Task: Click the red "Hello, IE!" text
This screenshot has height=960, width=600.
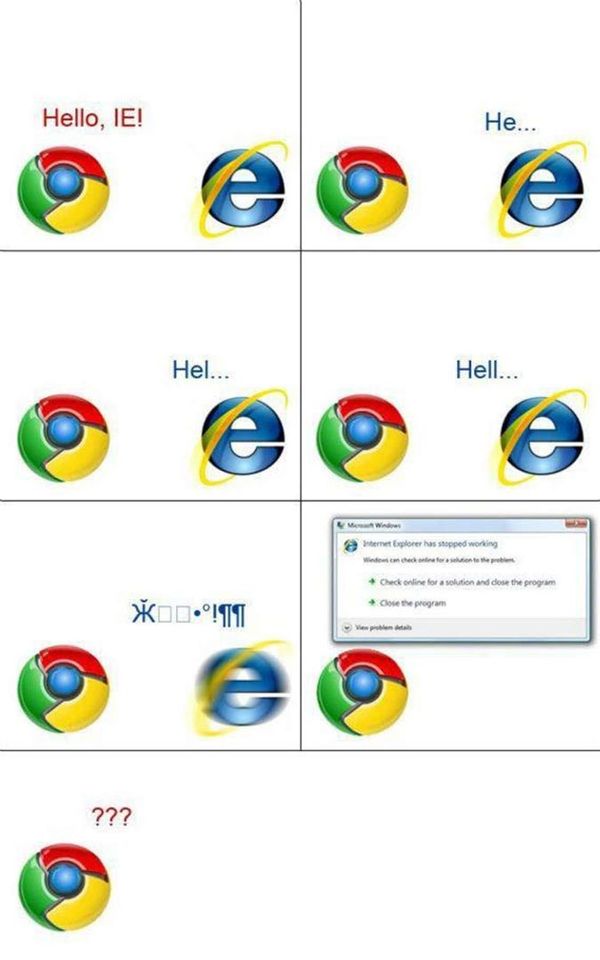Action: click(92, 118)
